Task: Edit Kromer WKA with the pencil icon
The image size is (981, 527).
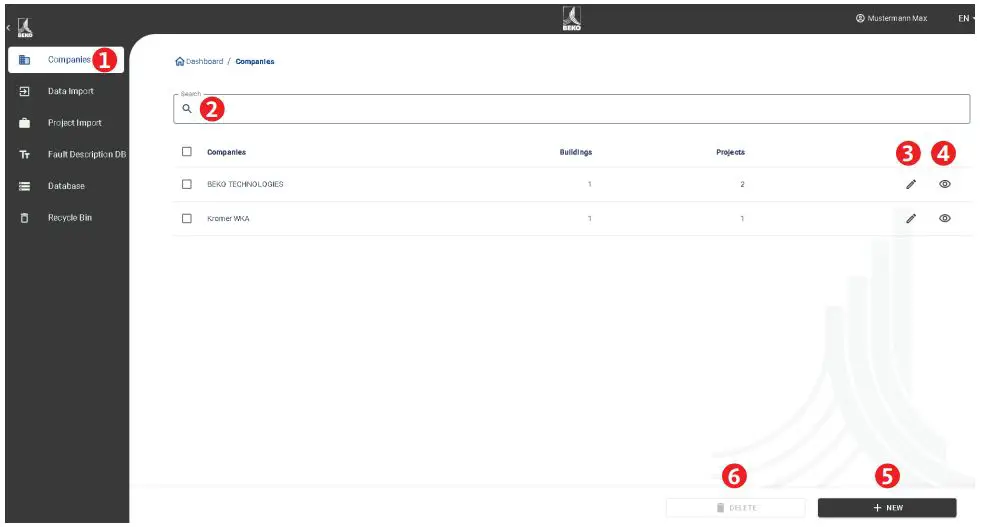Action: coord(911,218)
